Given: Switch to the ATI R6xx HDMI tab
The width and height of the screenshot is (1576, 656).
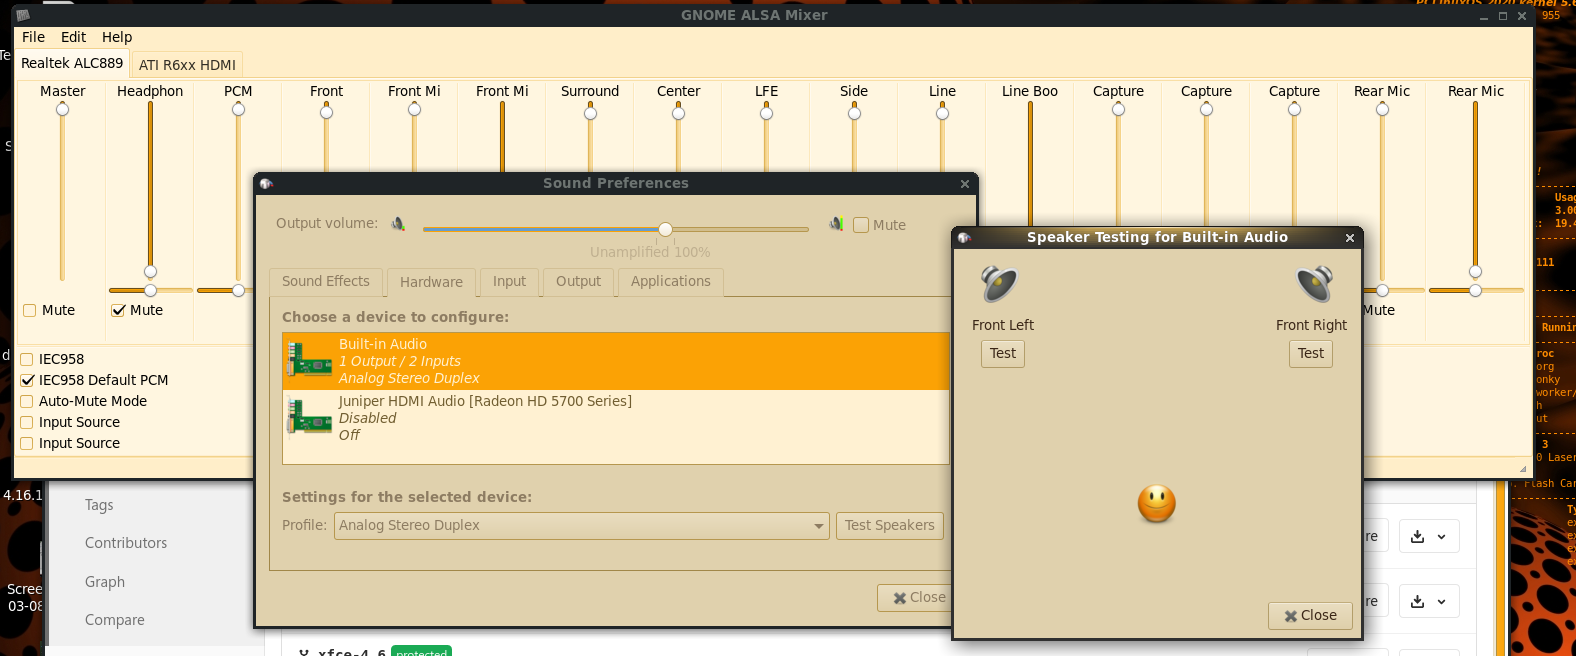Looking at the screenshot, I should click(187, 65).
